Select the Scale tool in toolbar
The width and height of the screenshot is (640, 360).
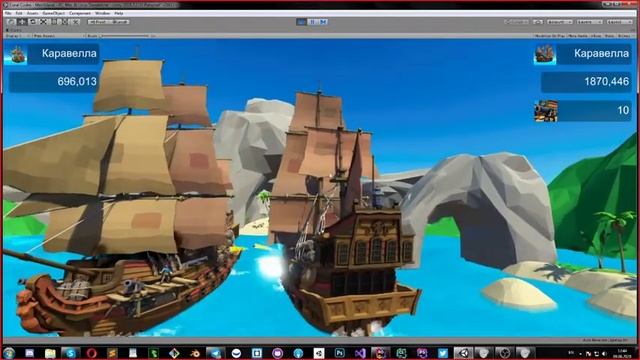tap(44, 22)
